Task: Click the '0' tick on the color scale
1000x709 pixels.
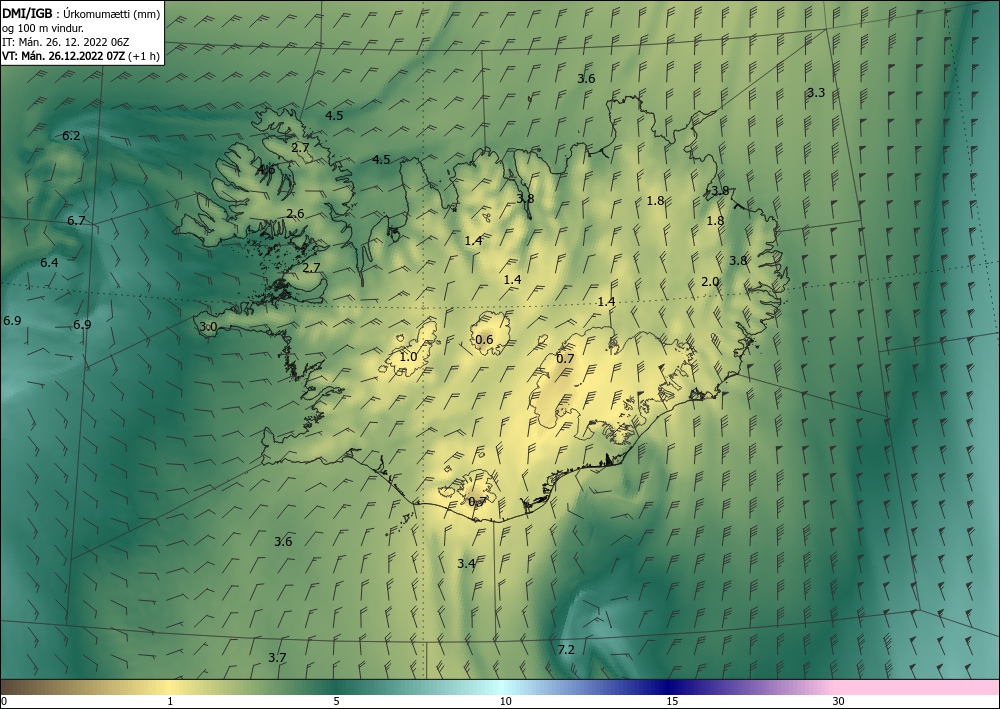Action: point(4,701)
